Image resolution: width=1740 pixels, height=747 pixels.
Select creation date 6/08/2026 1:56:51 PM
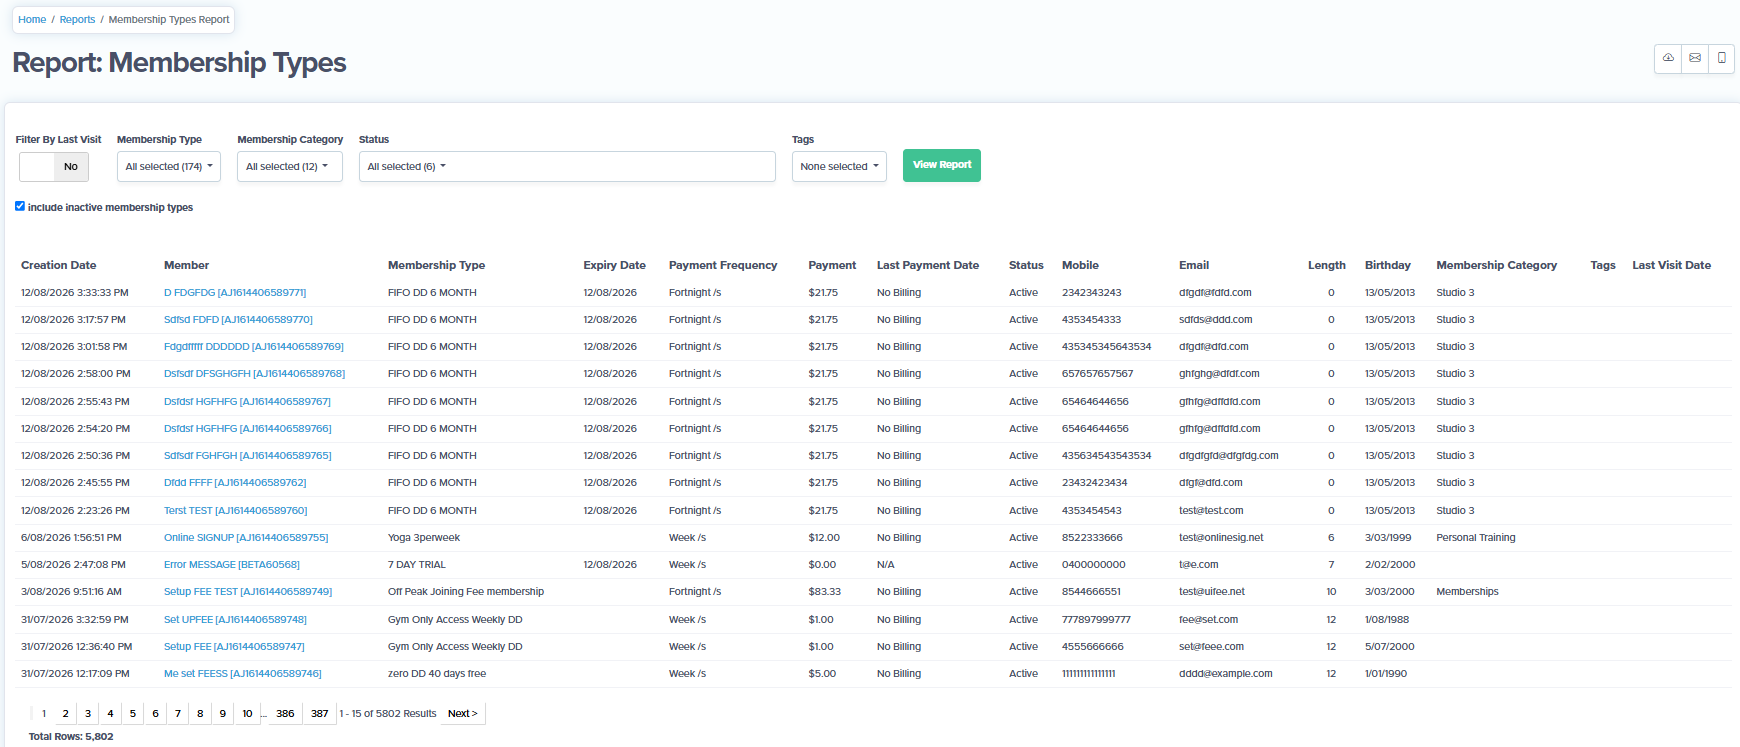(x=71, y=538)
